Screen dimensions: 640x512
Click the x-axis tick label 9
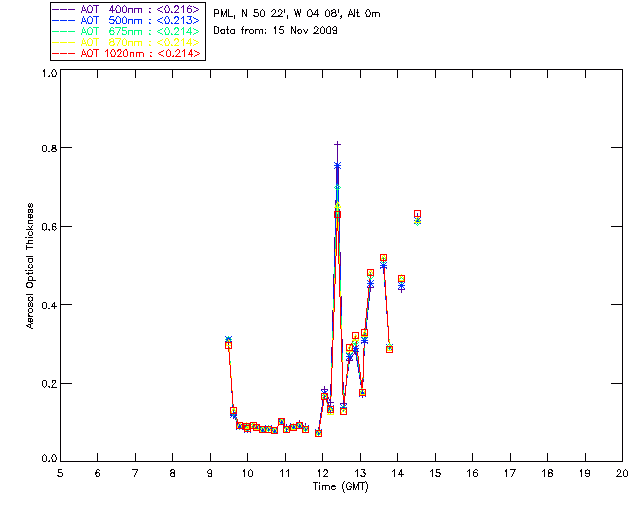(210, 473)
